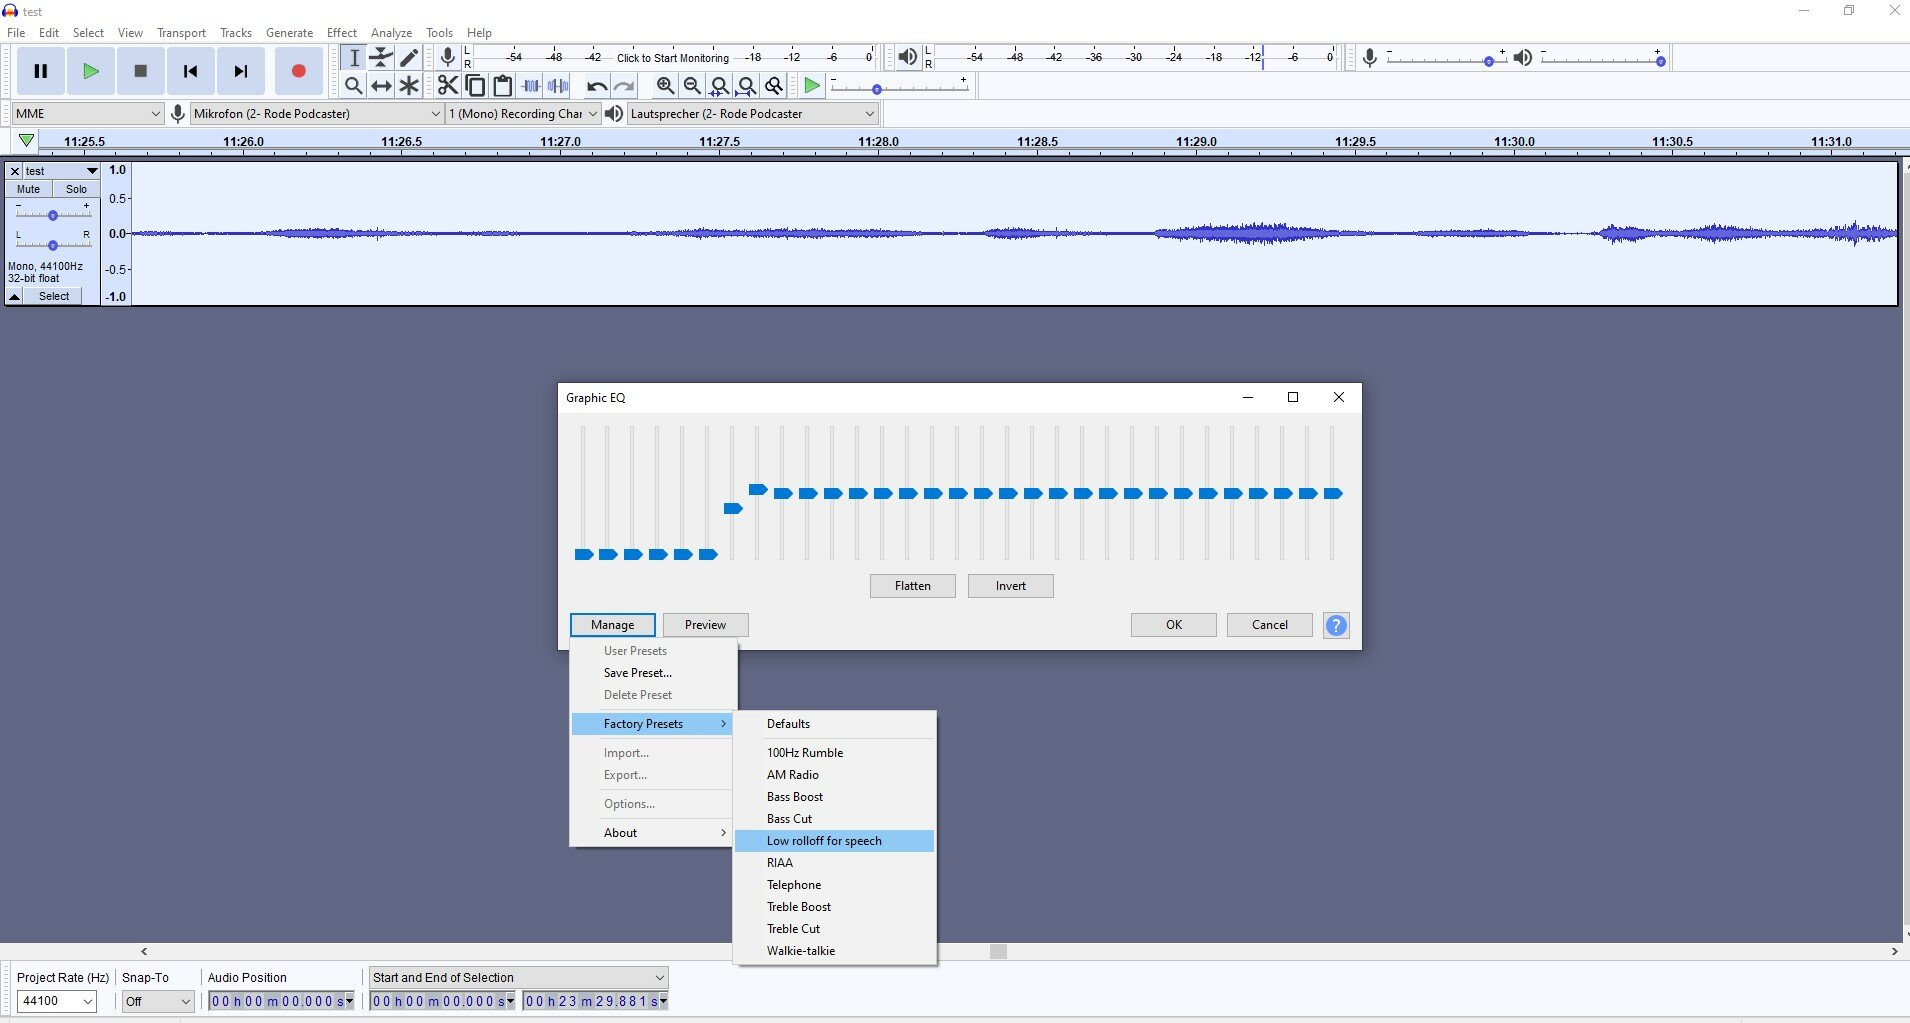Click the Flatten button in Graphic EQ
The width and height of the screenshot is (1910, 1023).
(x=913, y=586)
